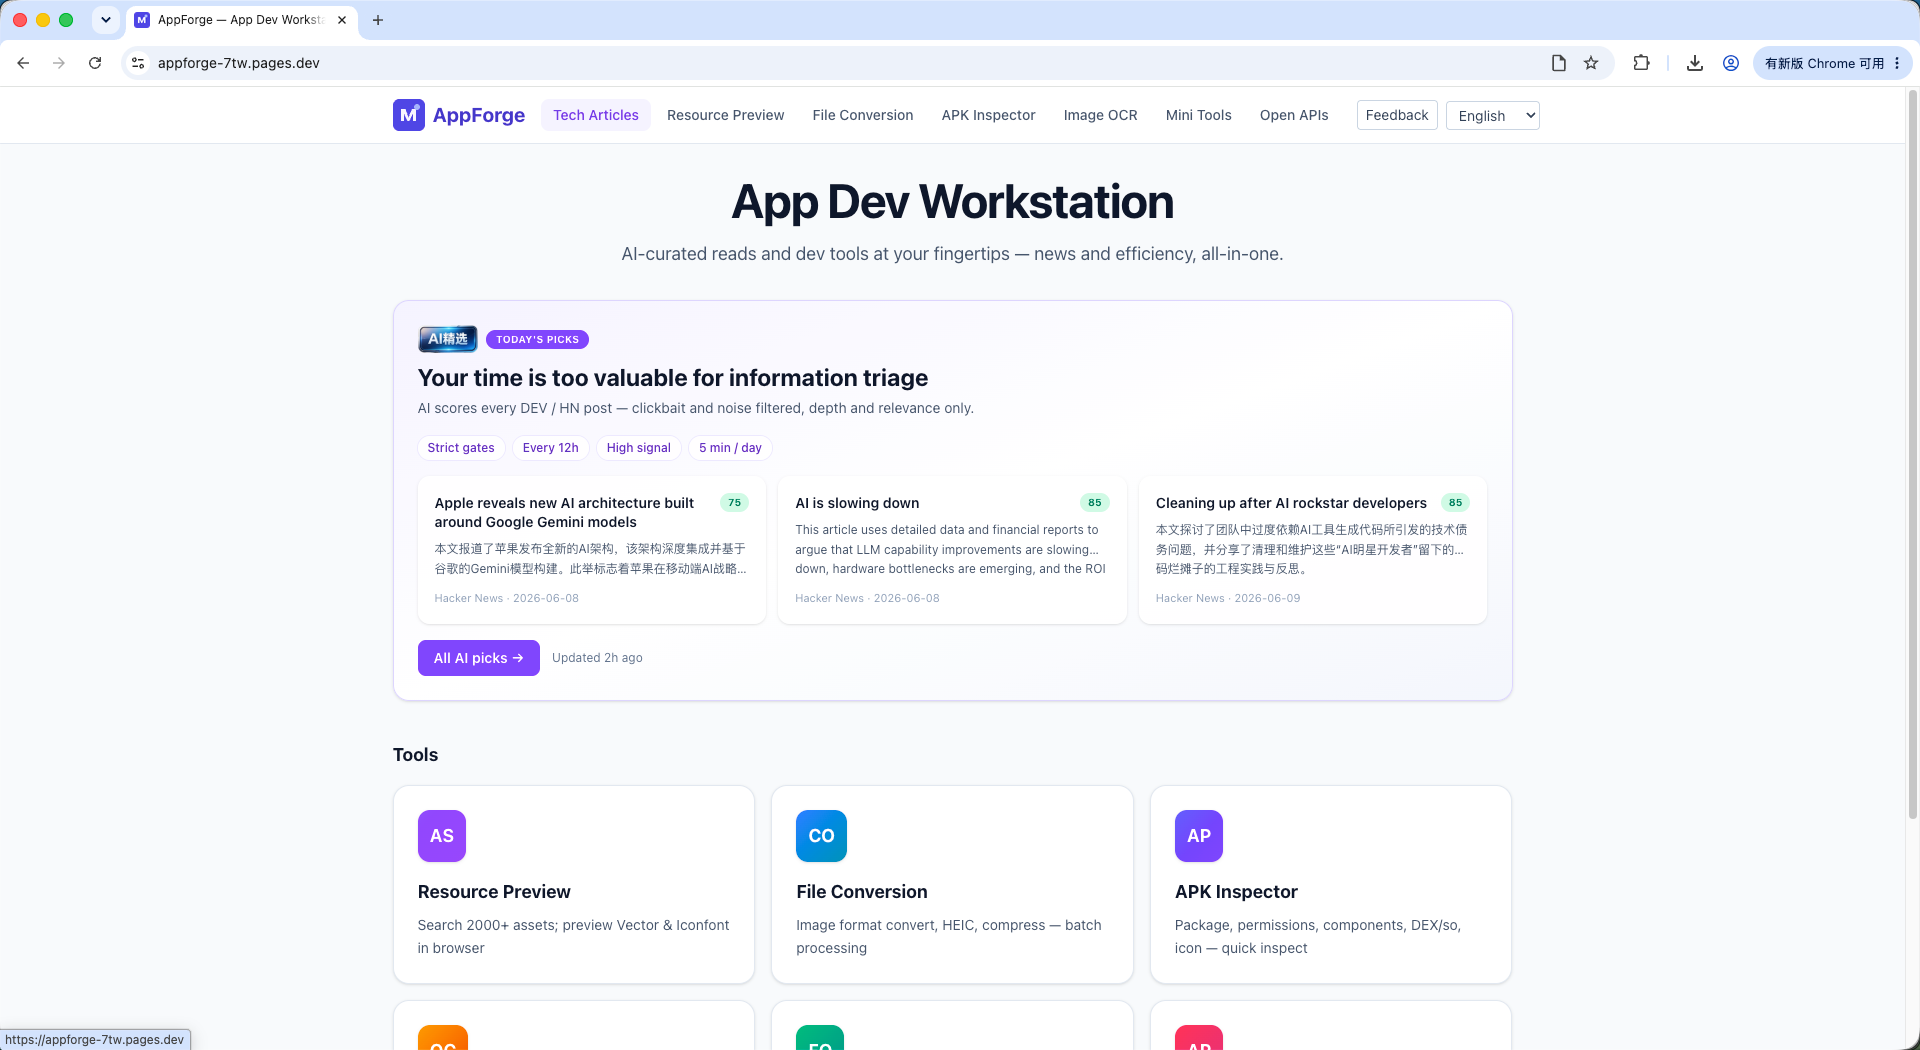Viewport: 1920px width, 1050px height.
Task: Open the Chrome downloads icon
Action: (x=1695, y=63)
